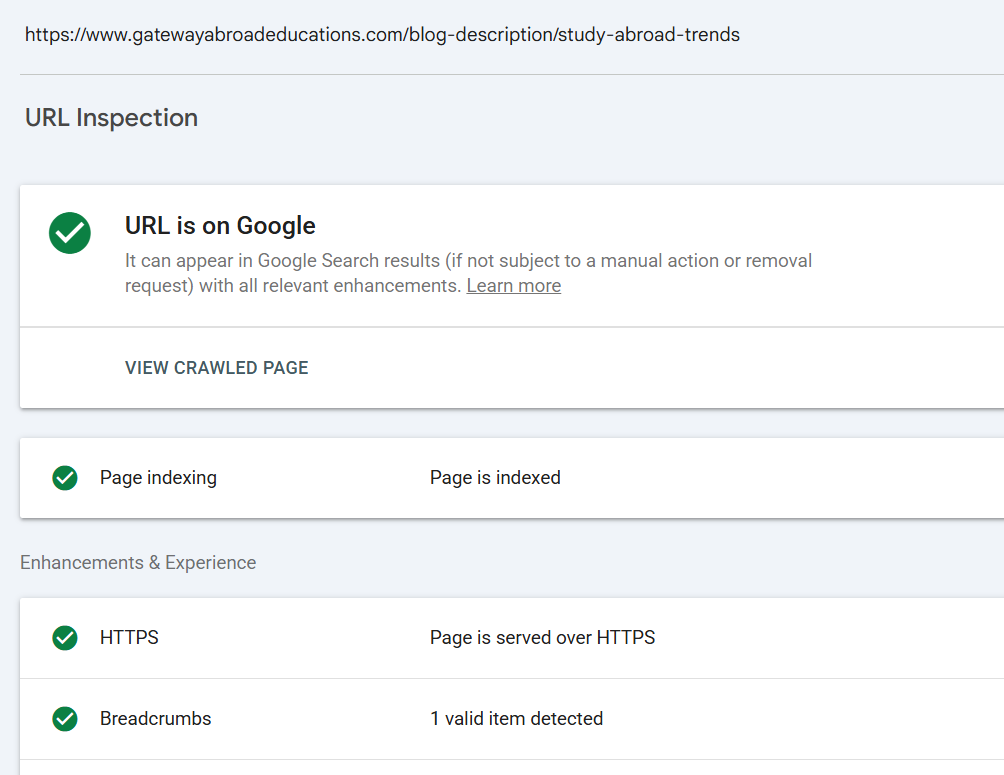The height and width of the screenshot is (775, 1004).
Task: Expand the 'HTTPS' enhancement label
Action: tap(129, 638)
